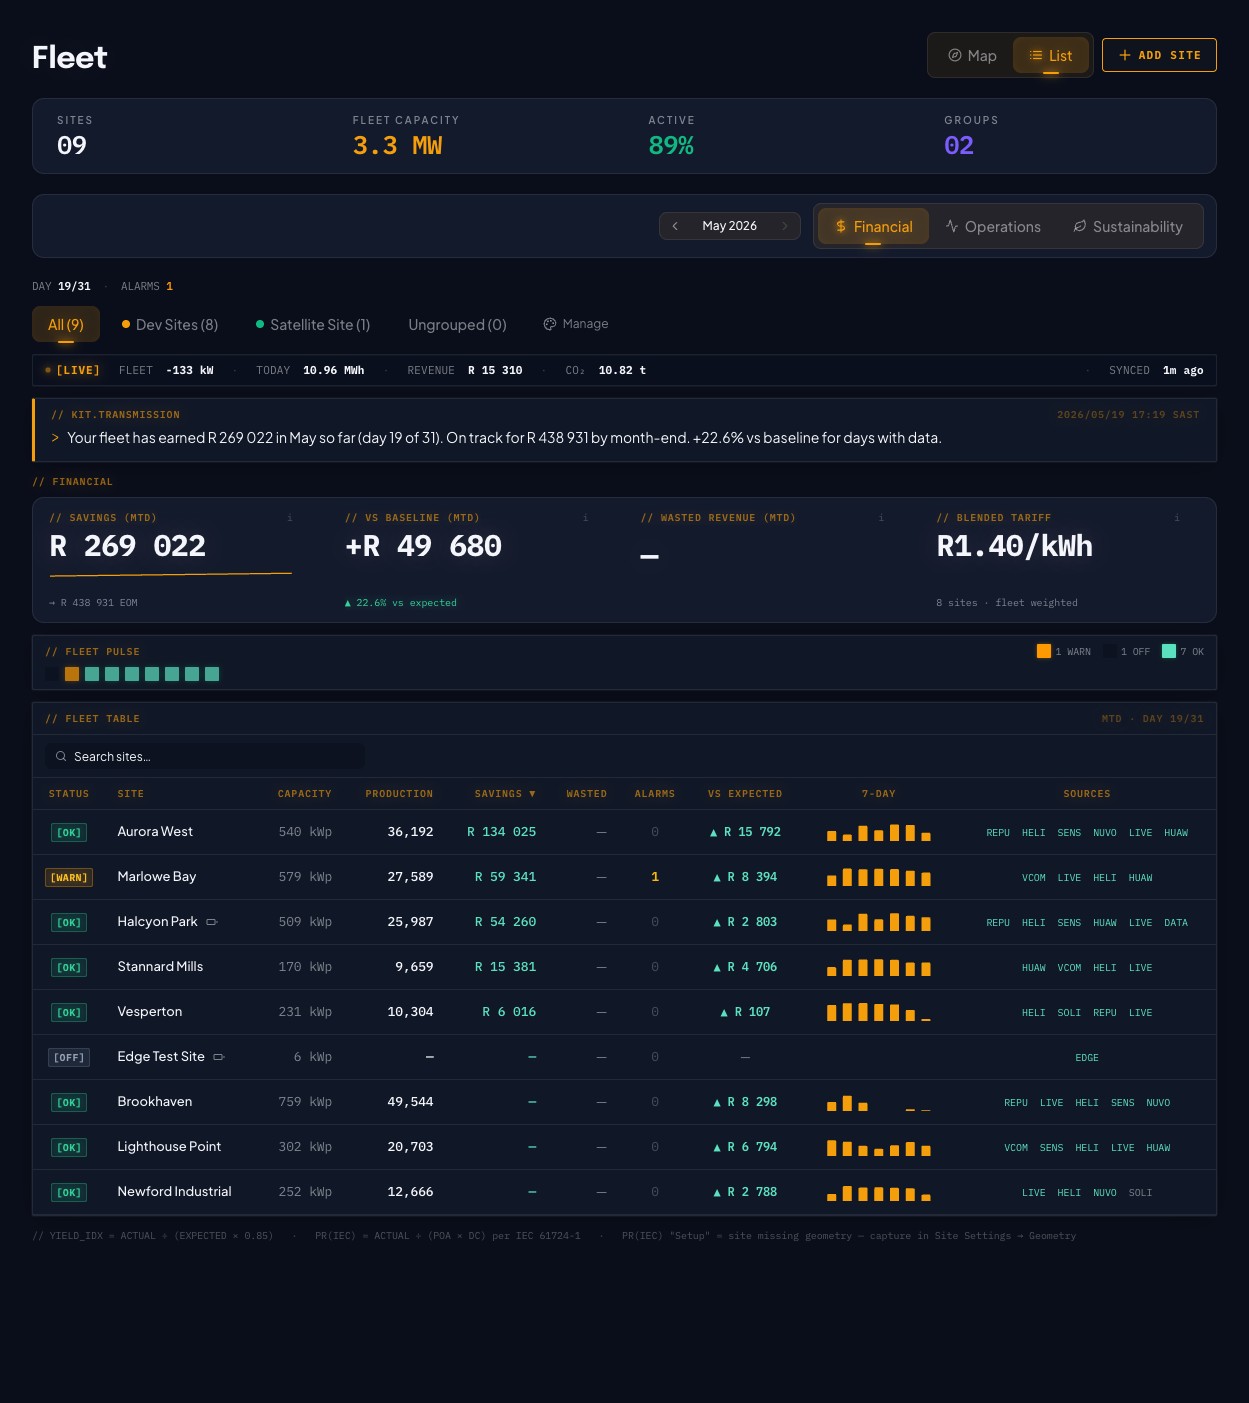Screen dimensions: 1249x1403
Task: Sort by Production column header
Action: (x=399, y=794)
